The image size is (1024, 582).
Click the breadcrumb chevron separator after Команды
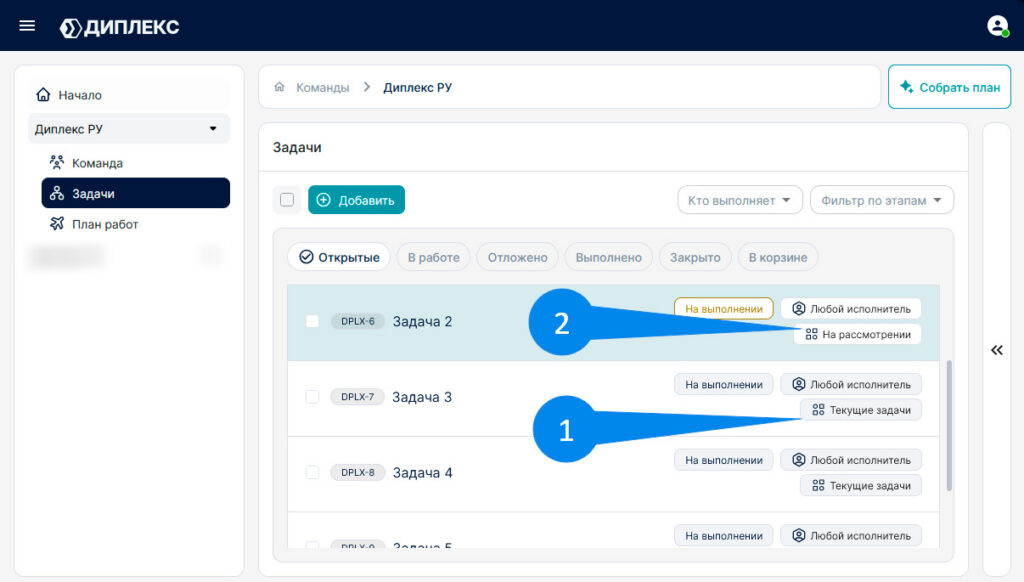367,87
